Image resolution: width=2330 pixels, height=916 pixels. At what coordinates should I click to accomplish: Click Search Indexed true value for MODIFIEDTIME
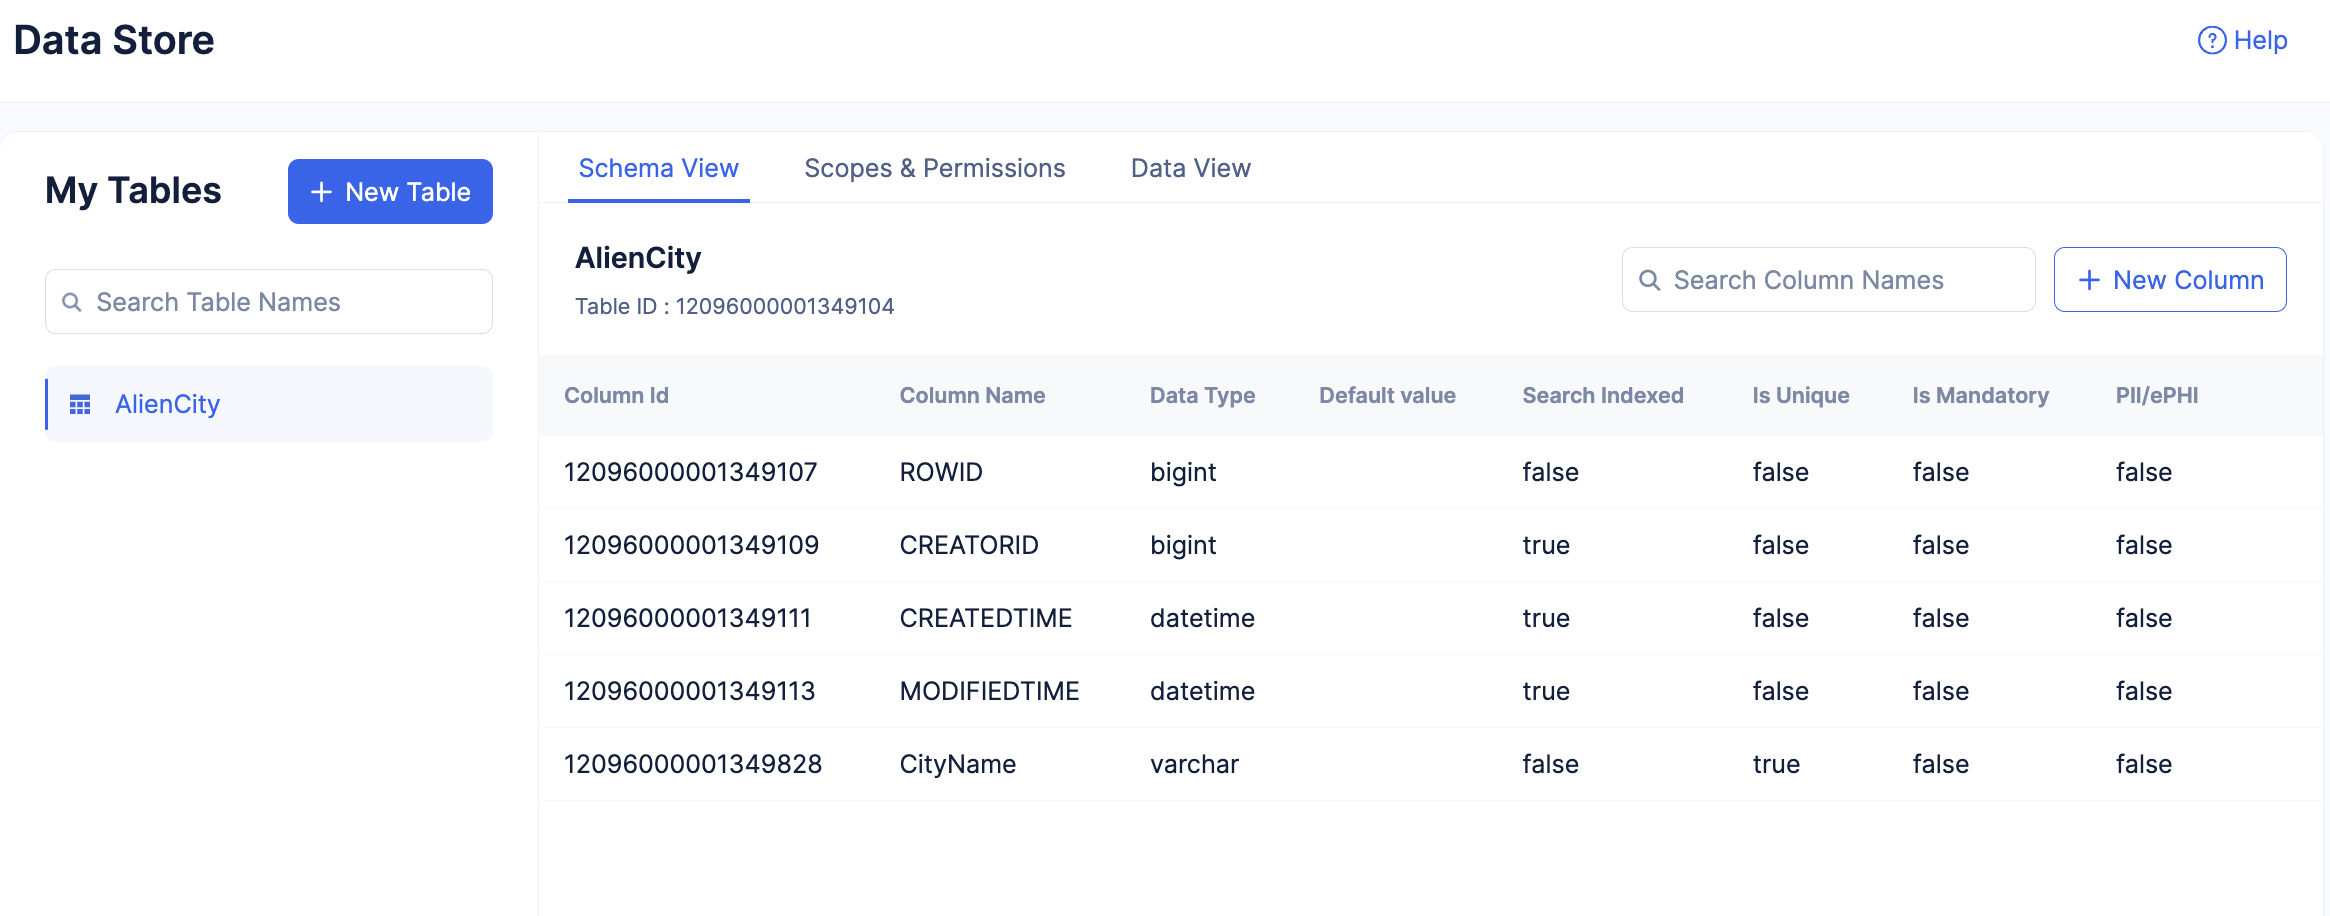click(1546, 691)
